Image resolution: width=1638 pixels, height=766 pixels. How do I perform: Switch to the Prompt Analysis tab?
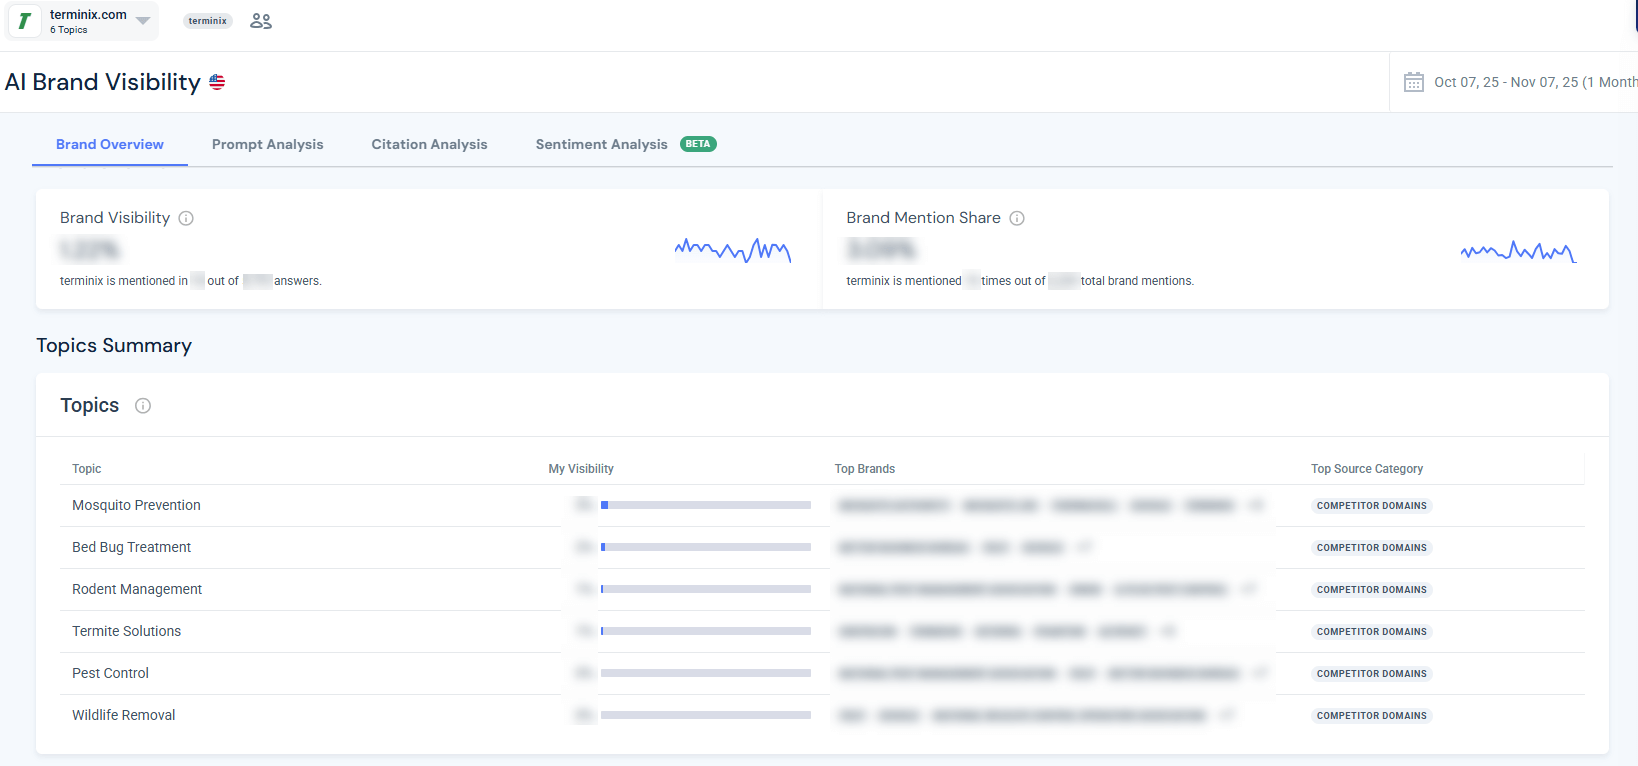pos(267,144)
